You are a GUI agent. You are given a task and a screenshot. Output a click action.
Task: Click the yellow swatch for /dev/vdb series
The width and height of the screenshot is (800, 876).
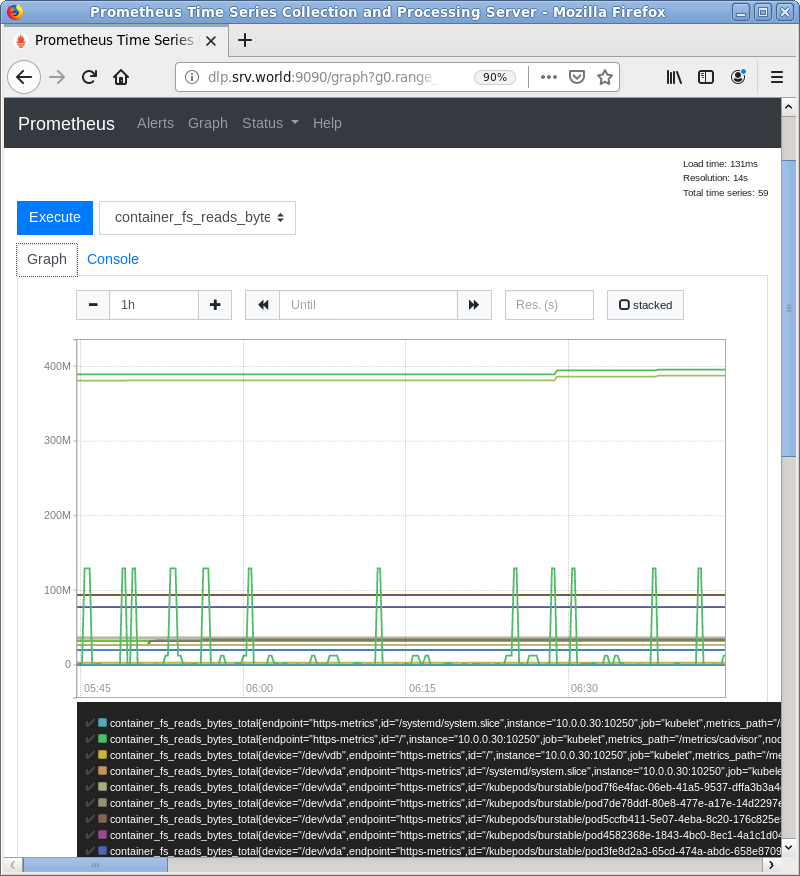102,755
